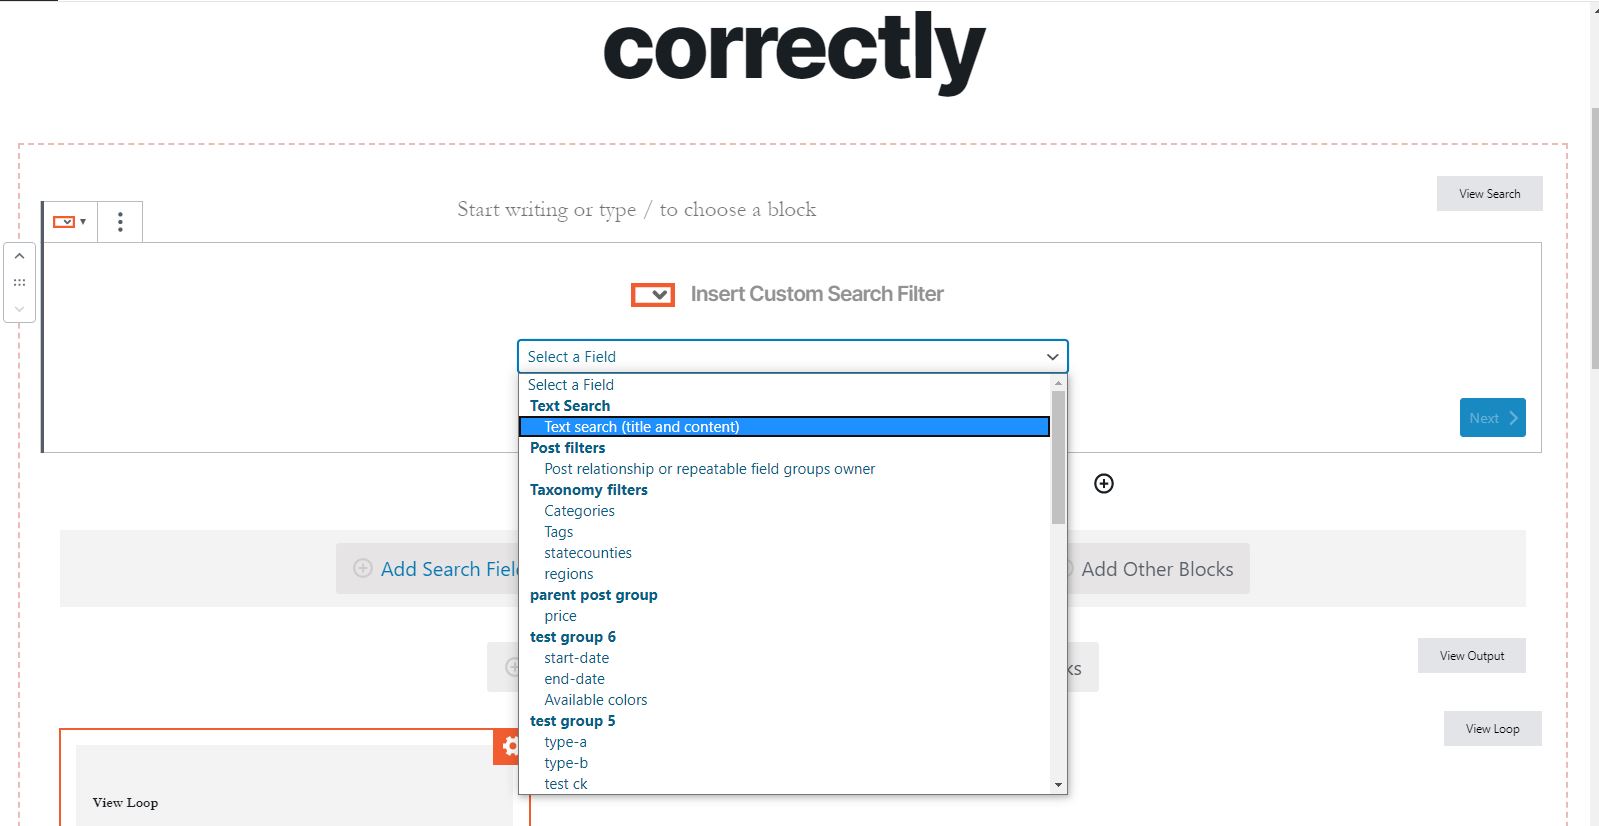Click the dropdown list scrollbar down arrow
Screen dimensions: 1599x826
click(1058, 785)
